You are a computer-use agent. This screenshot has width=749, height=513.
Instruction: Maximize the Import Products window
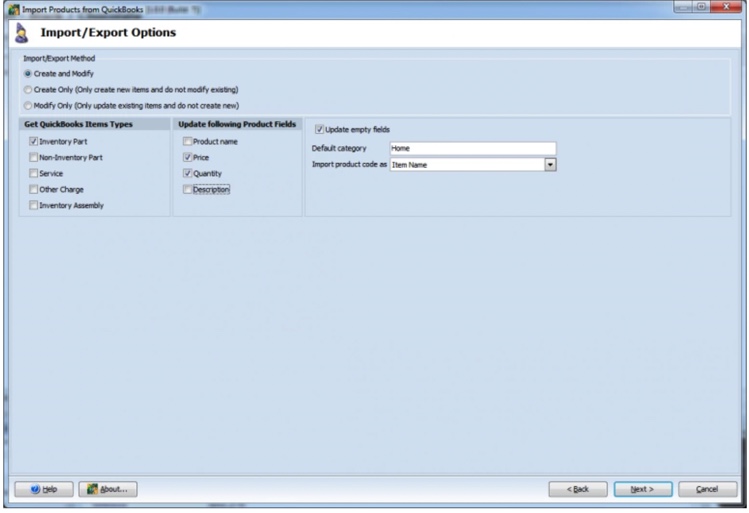(x=701, y=7)
